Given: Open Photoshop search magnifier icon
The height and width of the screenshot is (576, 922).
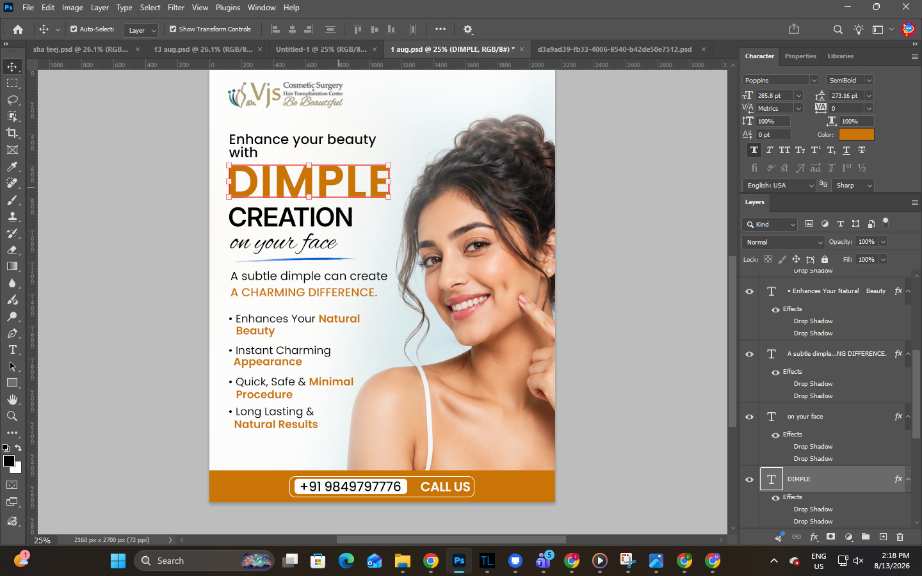Looking at the screenshot, I should click(838, 29).
